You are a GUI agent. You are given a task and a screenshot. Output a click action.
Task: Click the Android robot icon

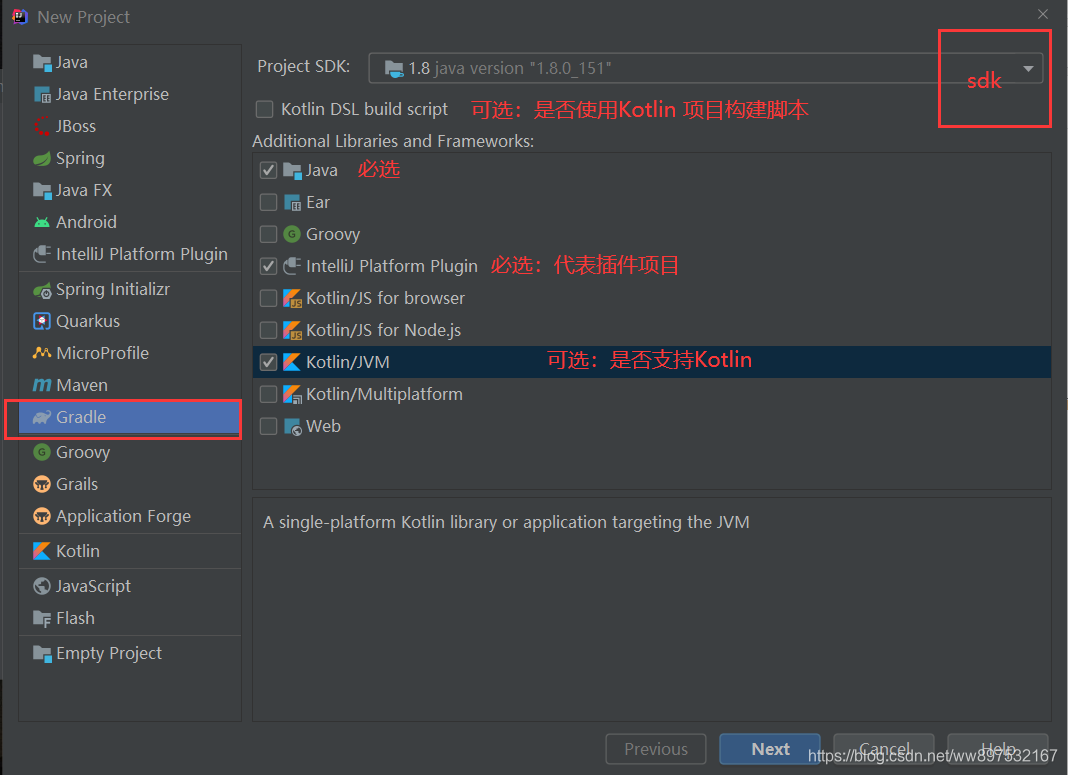(x=42, y=223)
